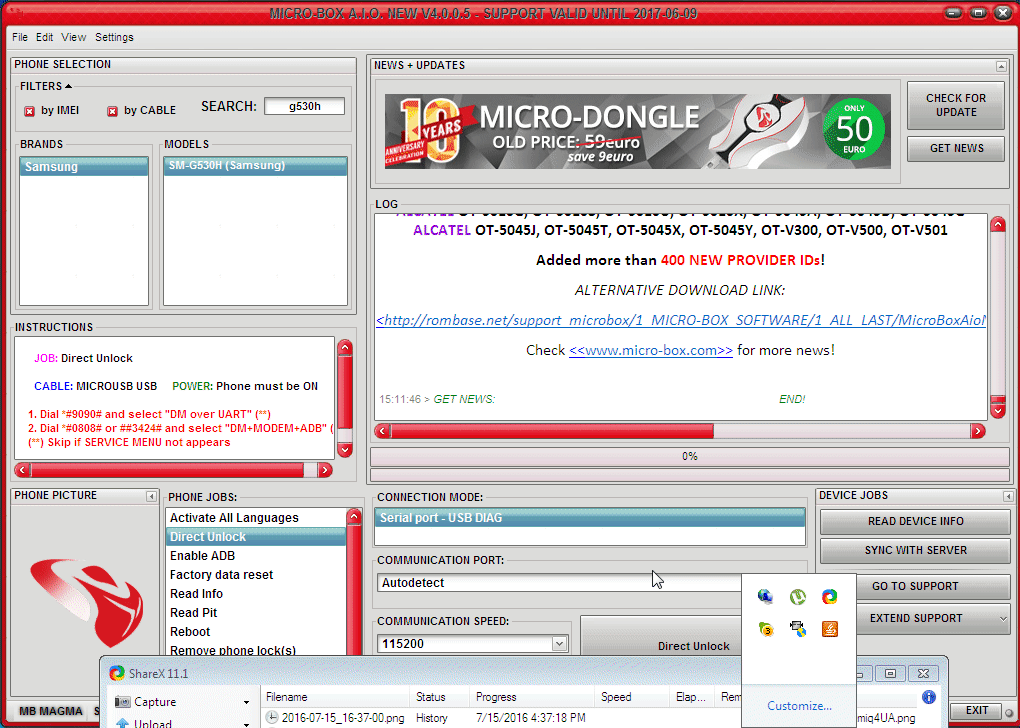Click the phone jobs list scroll up arrow

[x=354, y=517]
